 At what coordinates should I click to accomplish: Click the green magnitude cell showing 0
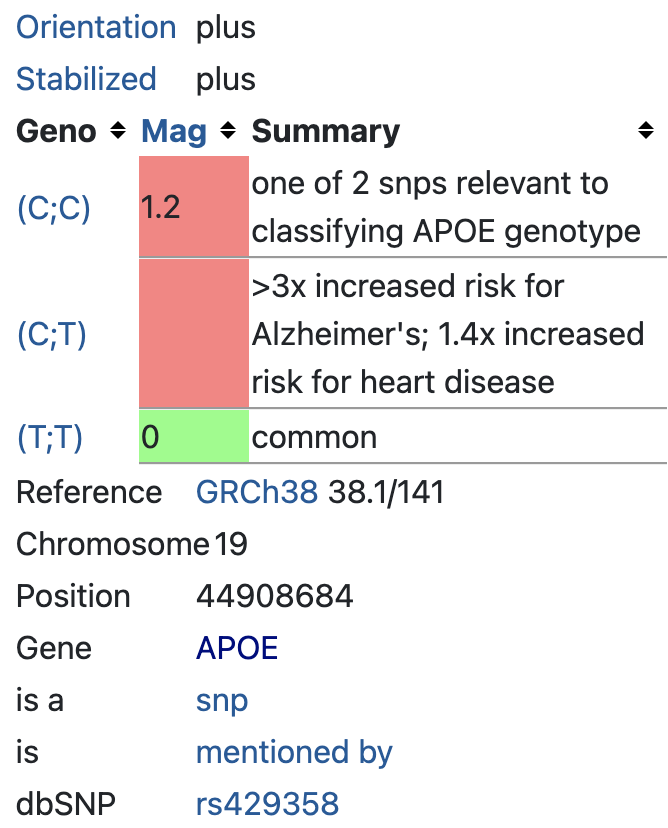193,437
